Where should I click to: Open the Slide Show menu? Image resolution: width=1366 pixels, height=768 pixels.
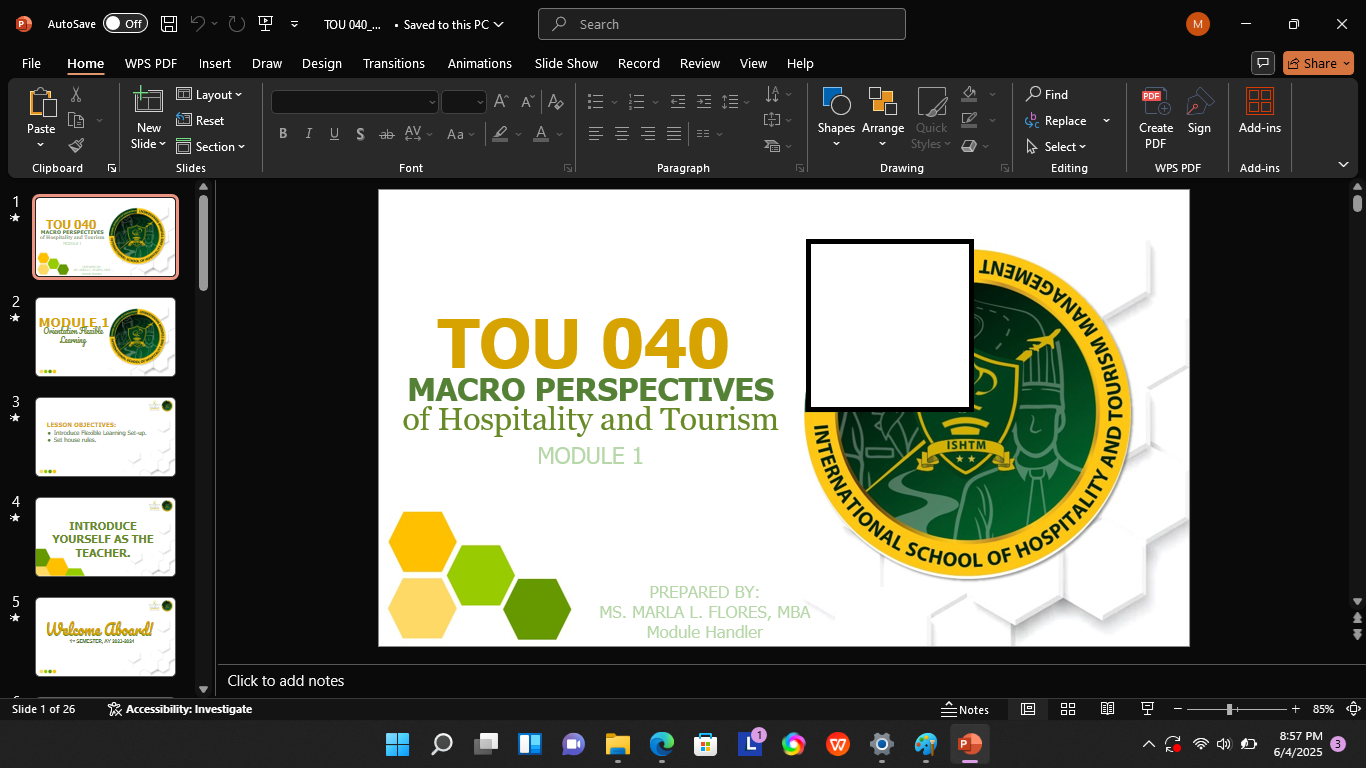click(566, 63)
